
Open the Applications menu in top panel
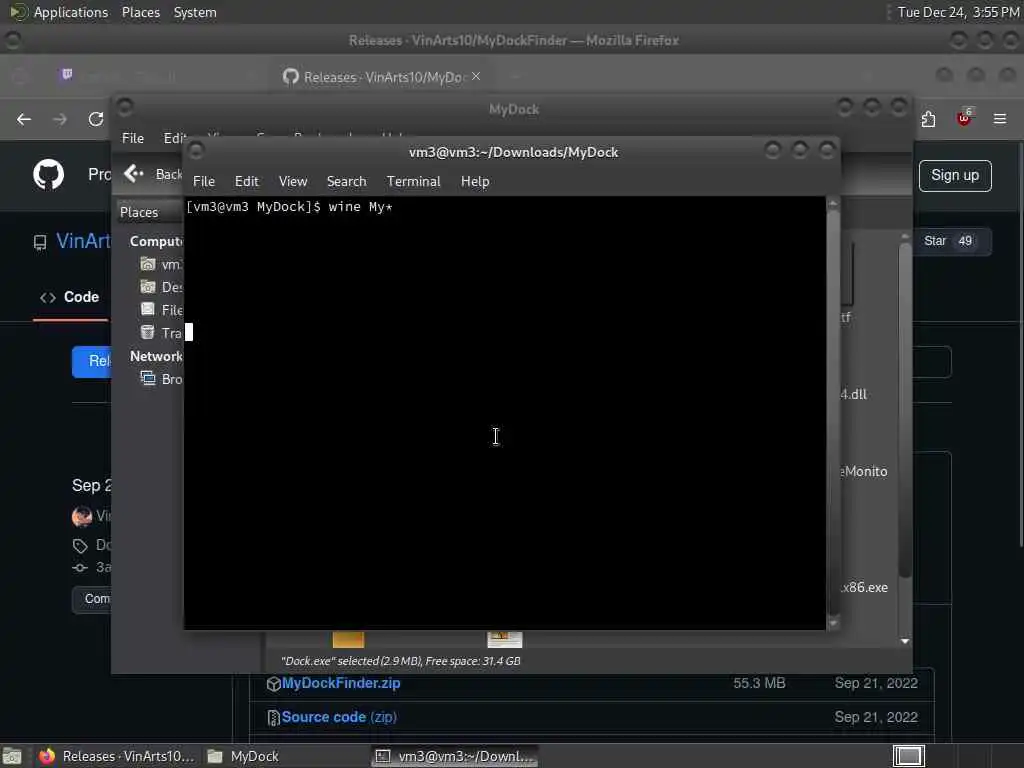coord(71,12)
